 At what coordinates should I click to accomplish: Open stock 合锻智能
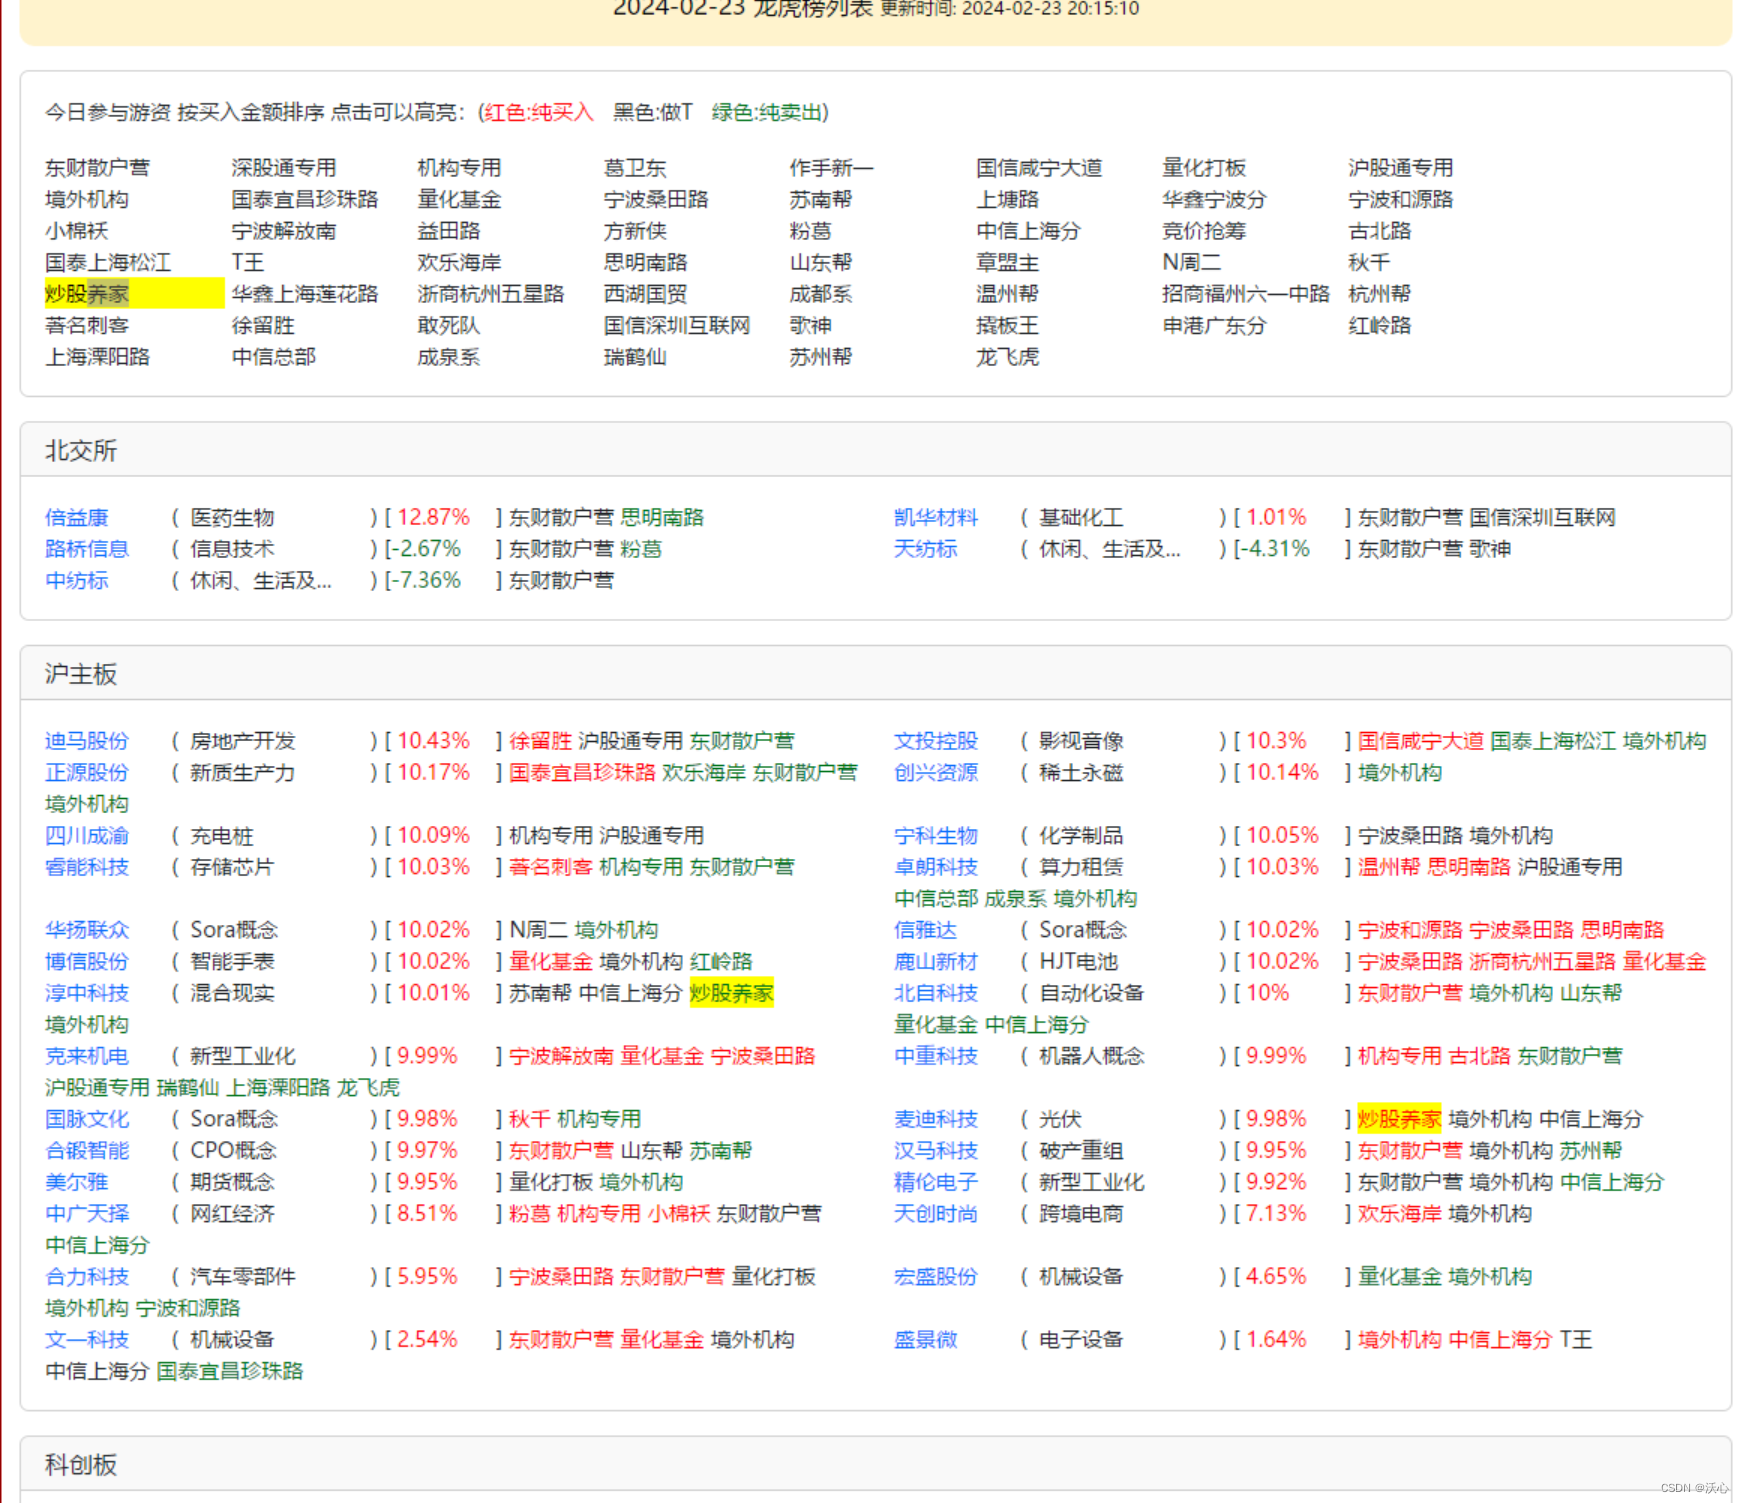(x=87, y=1150)
